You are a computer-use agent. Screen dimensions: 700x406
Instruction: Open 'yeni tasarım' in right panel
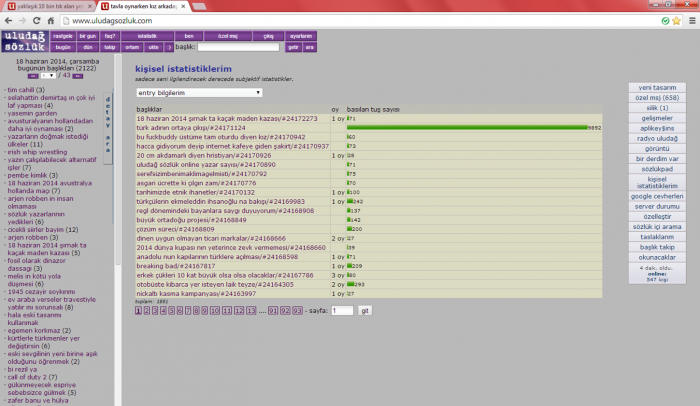tap(657, 88)
